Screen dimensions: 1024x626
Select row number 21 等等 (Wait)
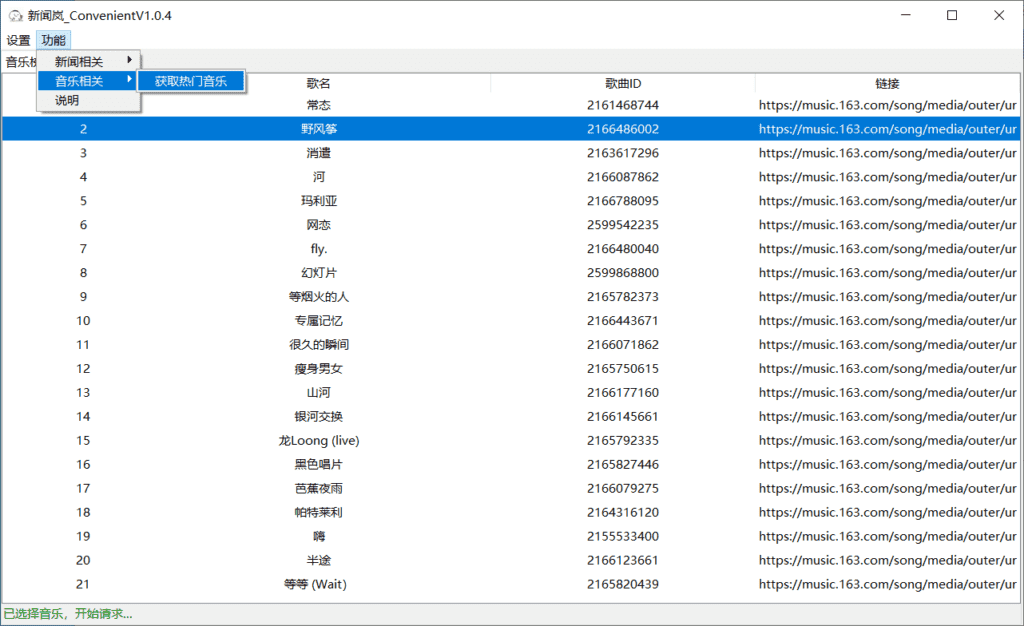coord(83,584)
